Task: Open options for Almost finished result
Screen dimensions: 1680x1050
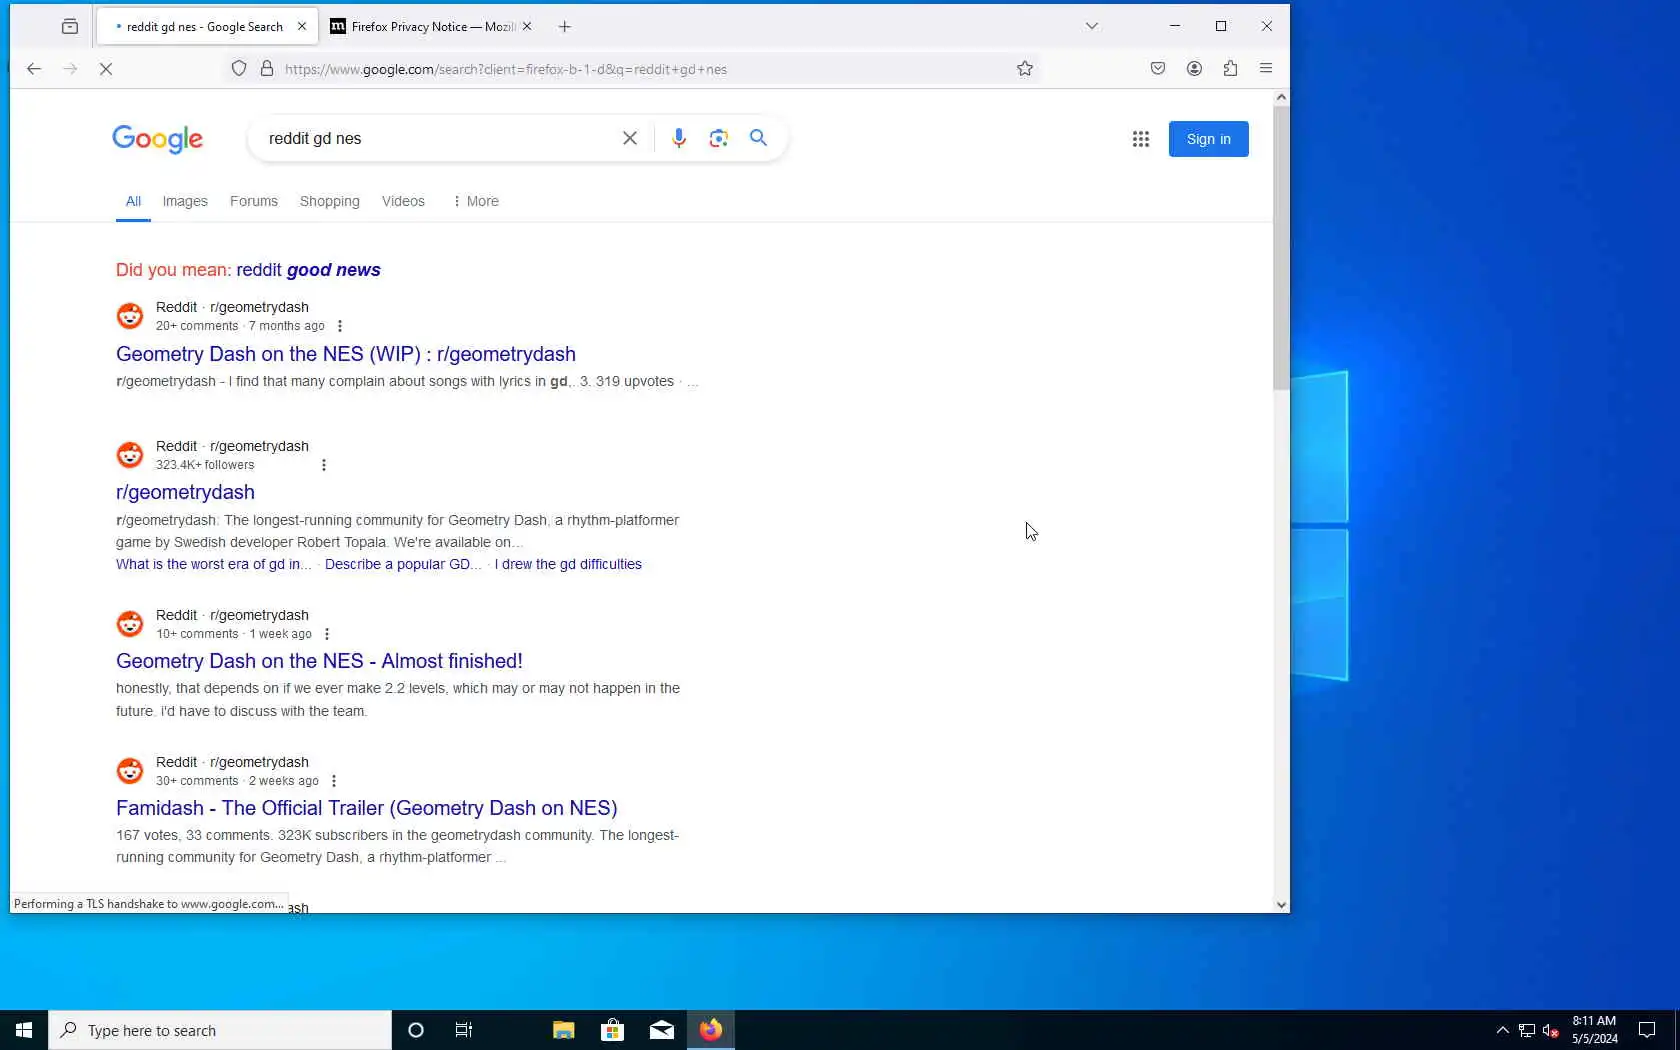Action: pyautogui.click(x=327, y=634)
